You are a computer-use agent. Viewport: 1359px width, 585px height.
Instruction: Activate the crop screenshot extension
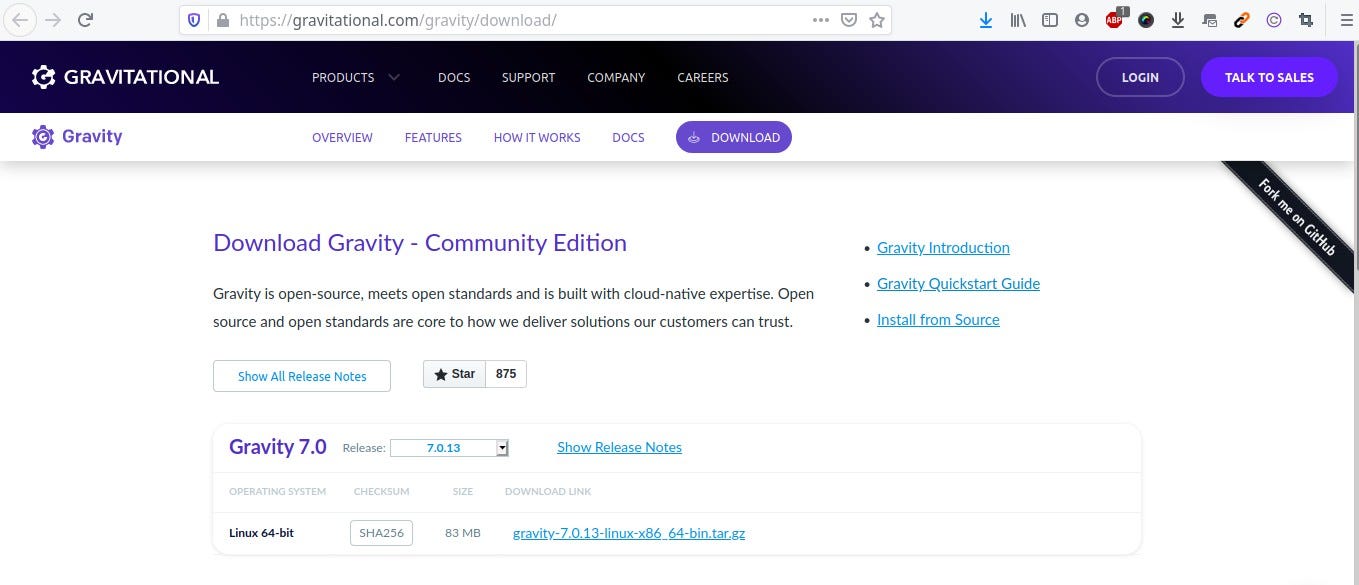(1306, 20)
